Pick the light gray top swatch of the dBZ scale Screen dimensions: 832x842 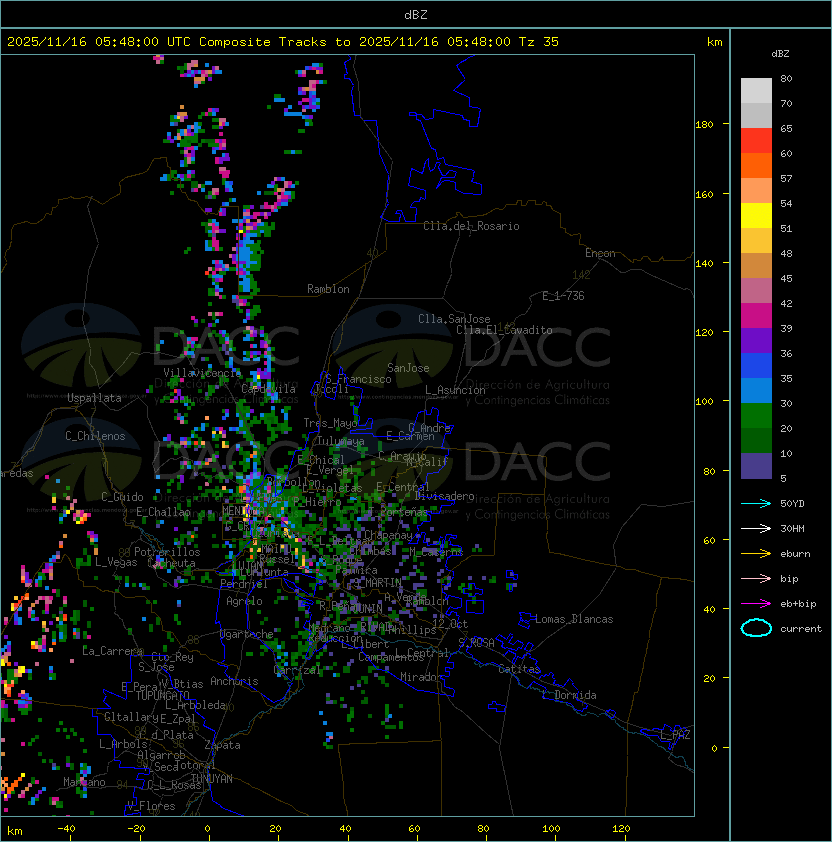(x=756, y=91)
